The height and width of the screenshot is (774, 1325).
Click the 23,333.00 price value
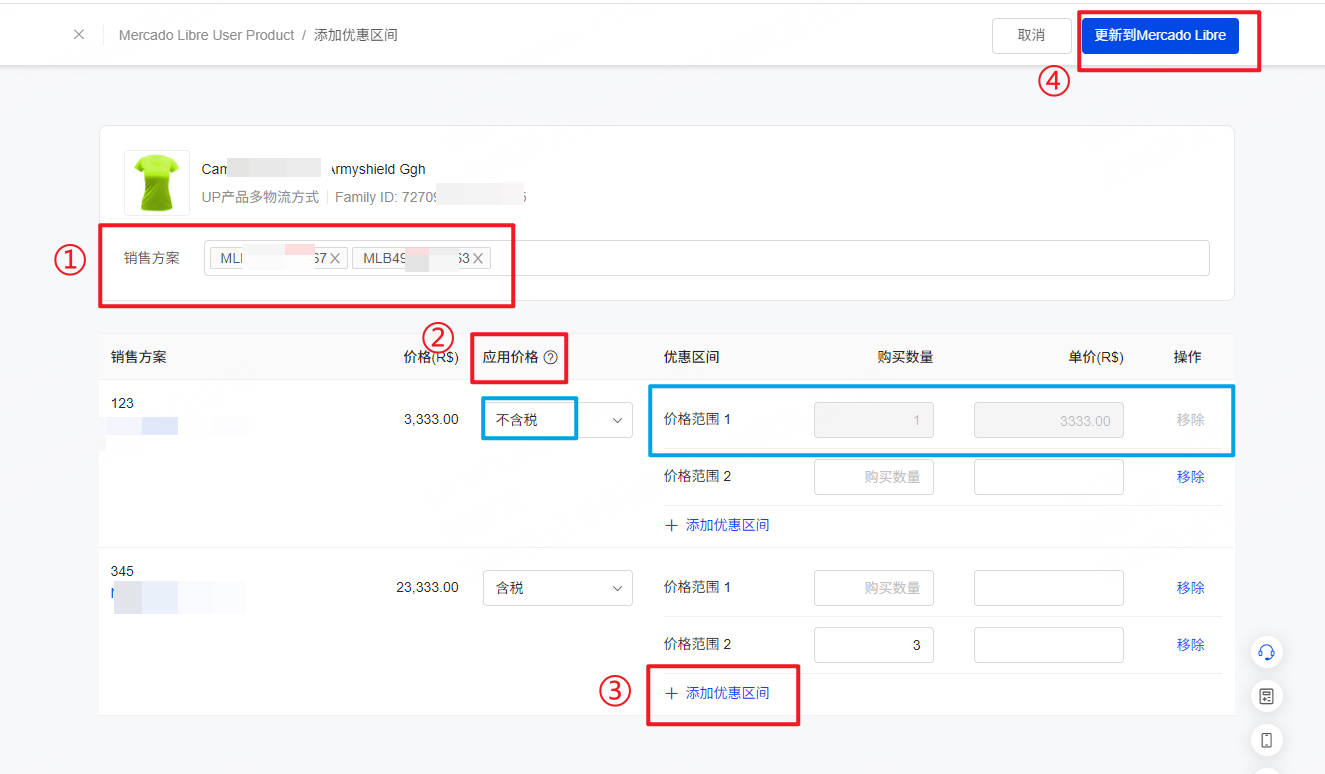[427, 588]
